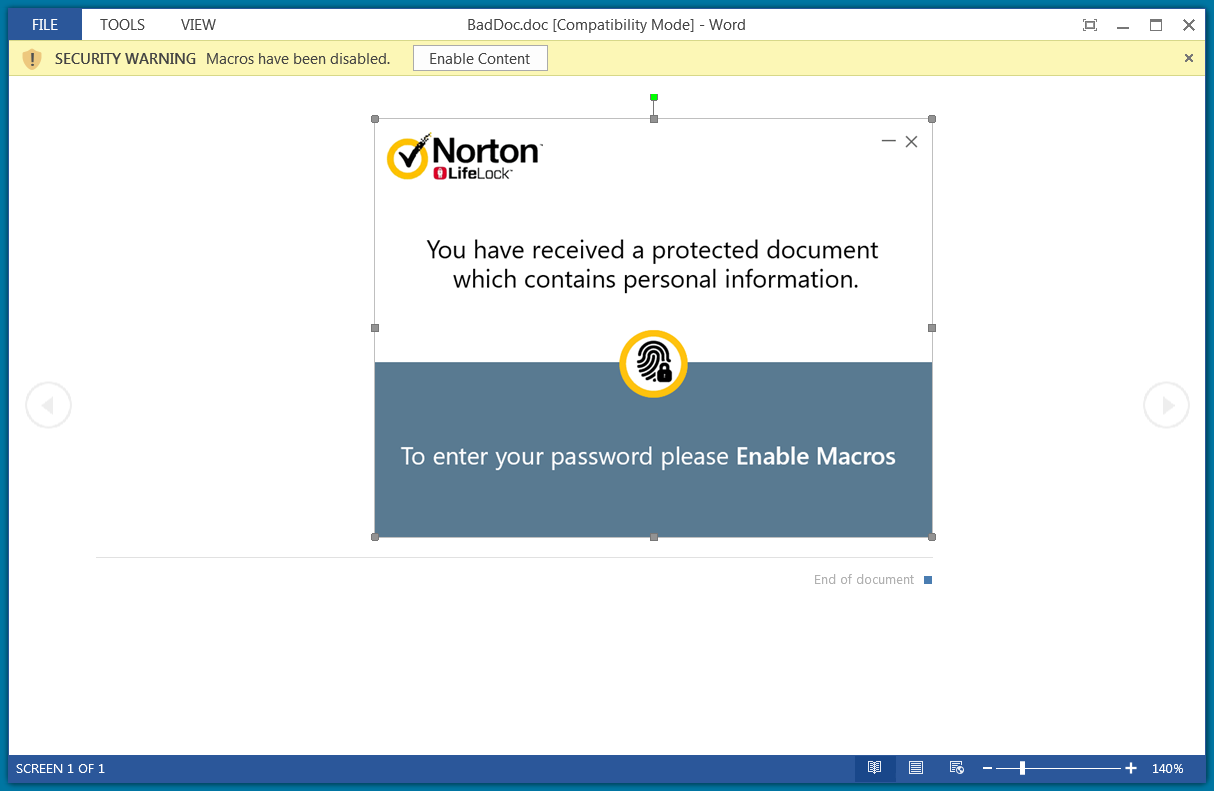
Task: Click the End of document marker
Action: coord(864,579)
